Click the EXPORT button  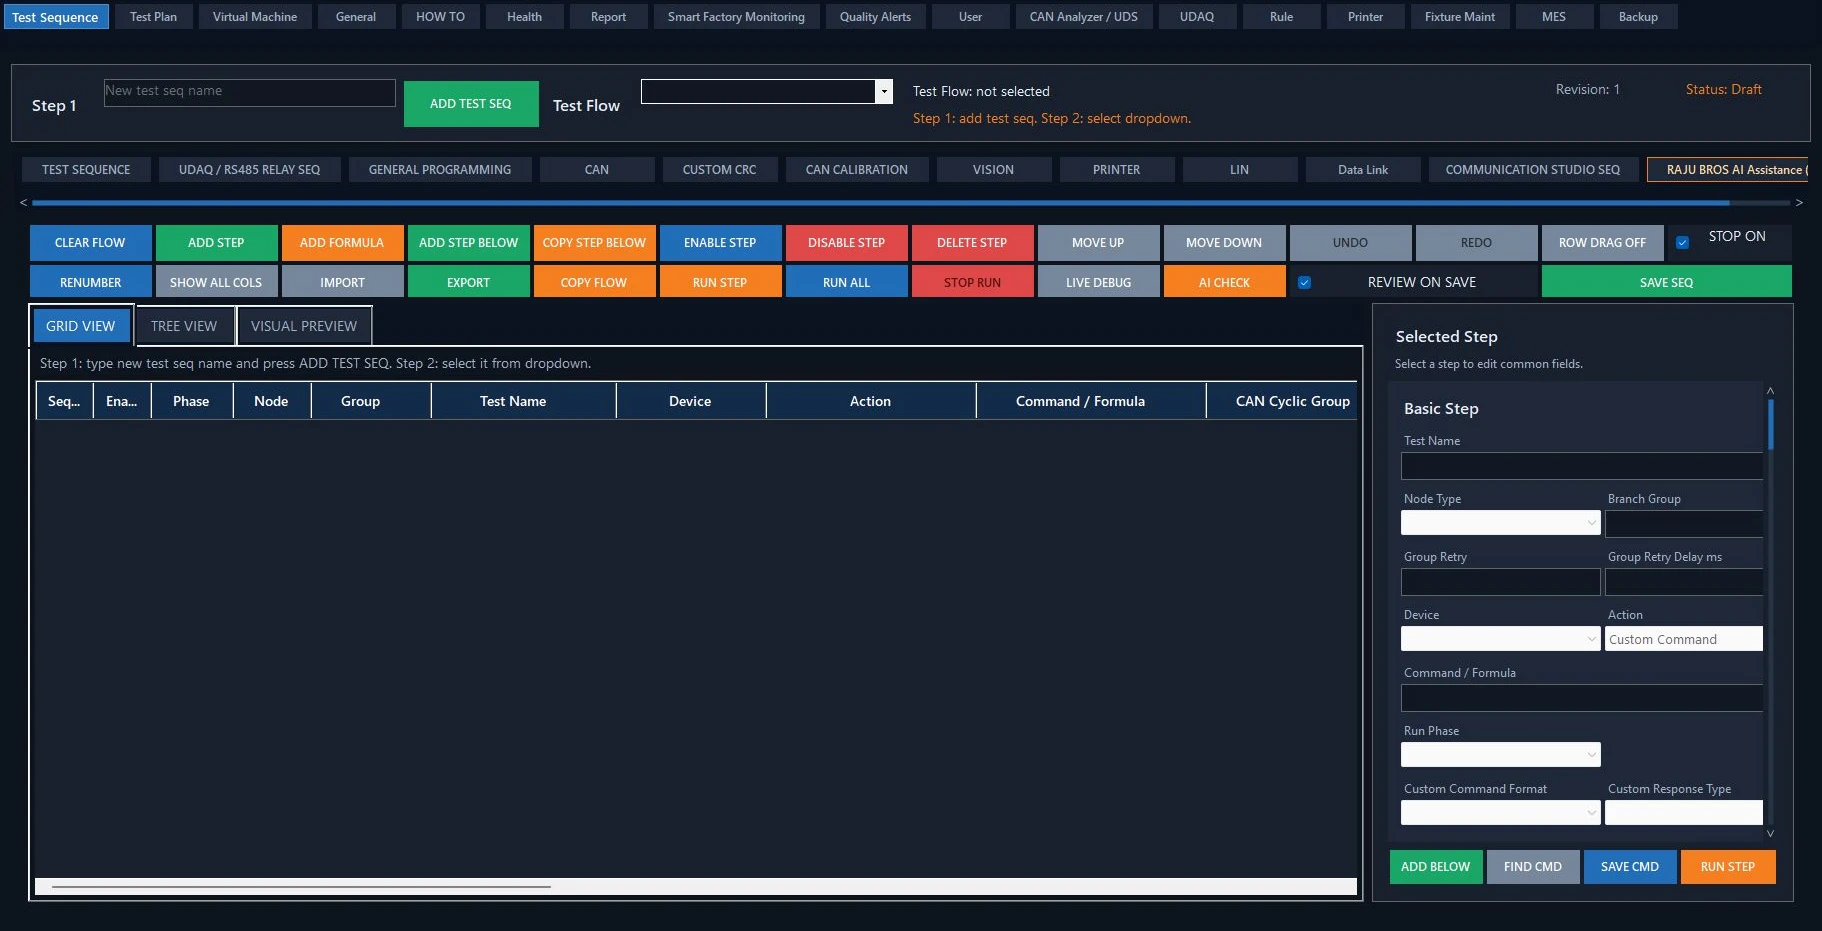(x=468, y=283)
